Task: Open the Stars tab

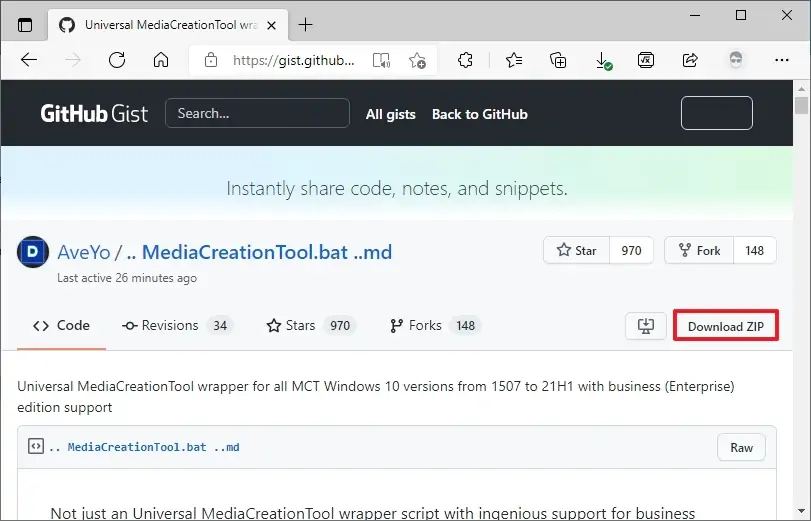Action: click(x=311, y=325)
